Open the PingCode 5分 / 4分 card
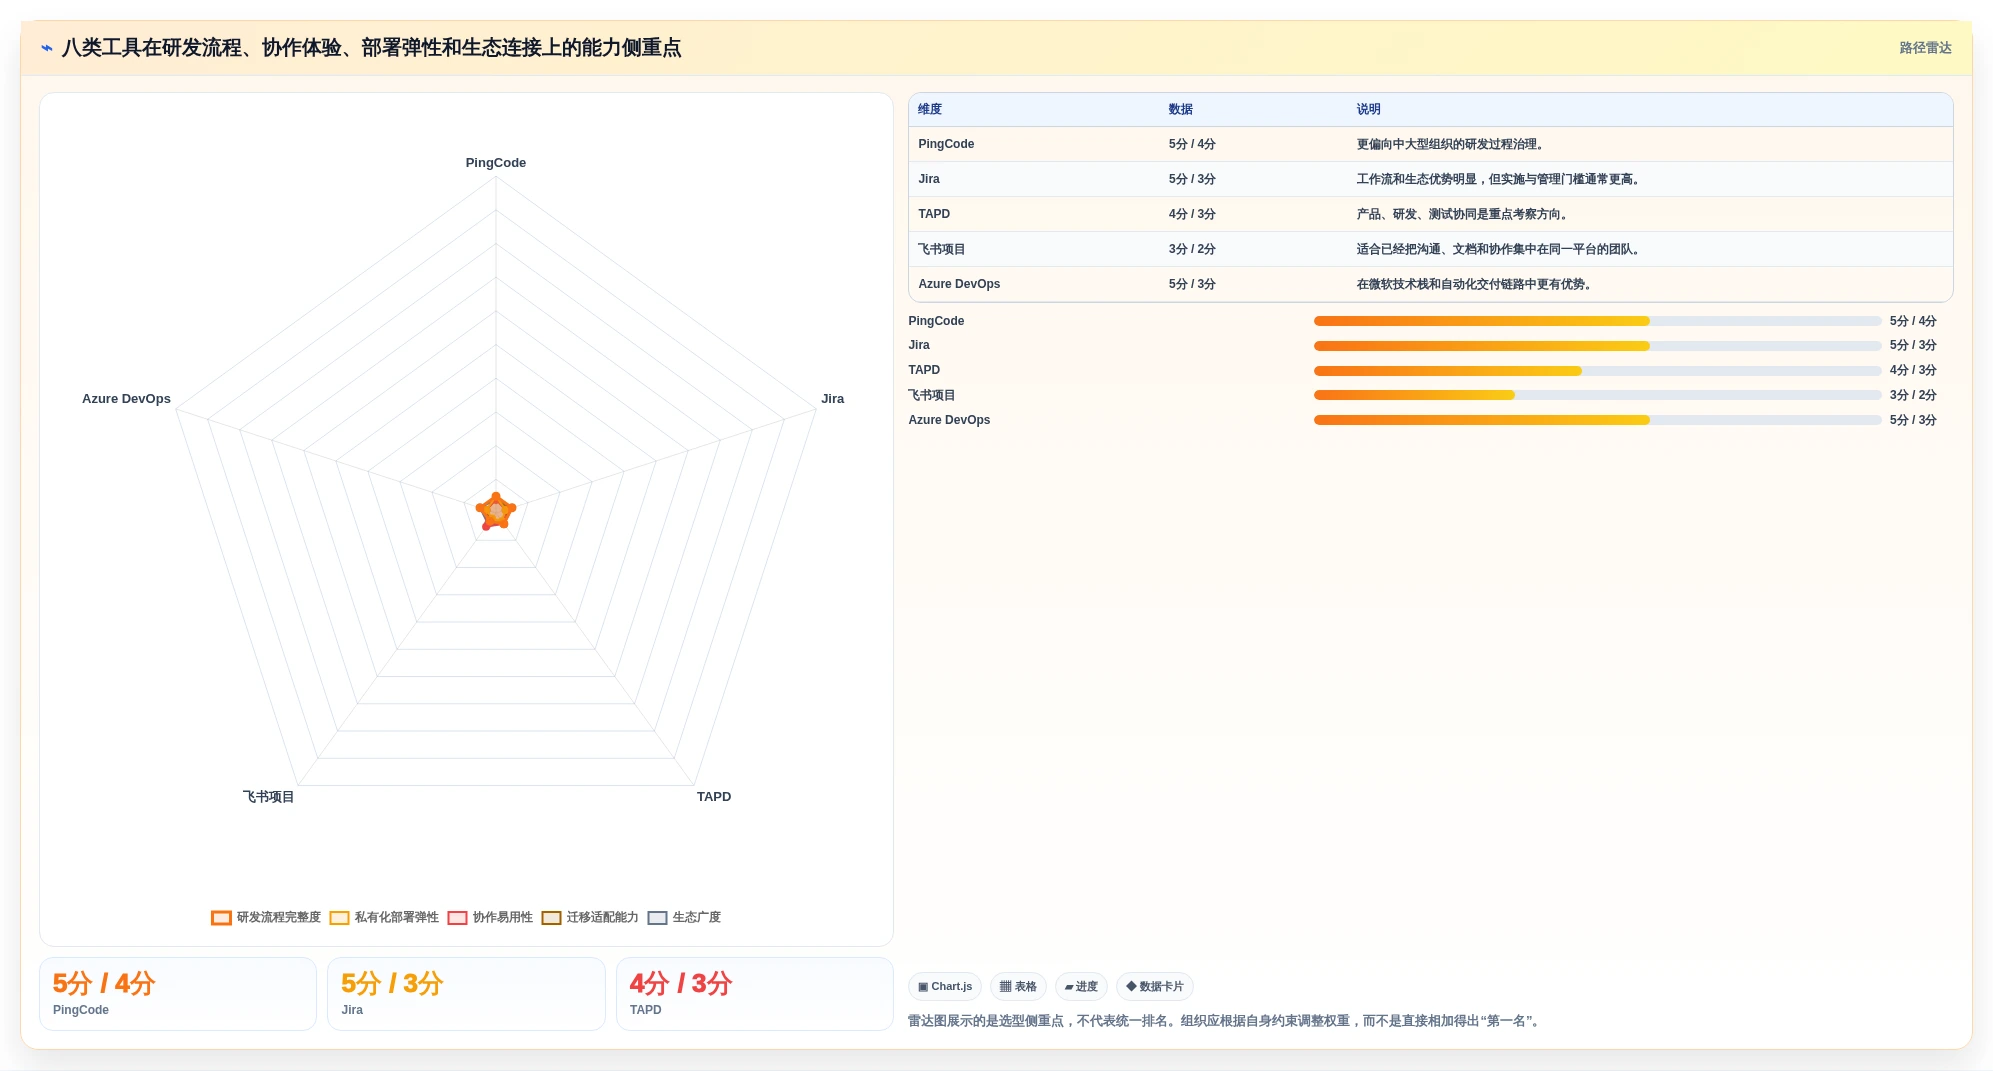This screenshot has width=1993, height=1071. [178, 994]
